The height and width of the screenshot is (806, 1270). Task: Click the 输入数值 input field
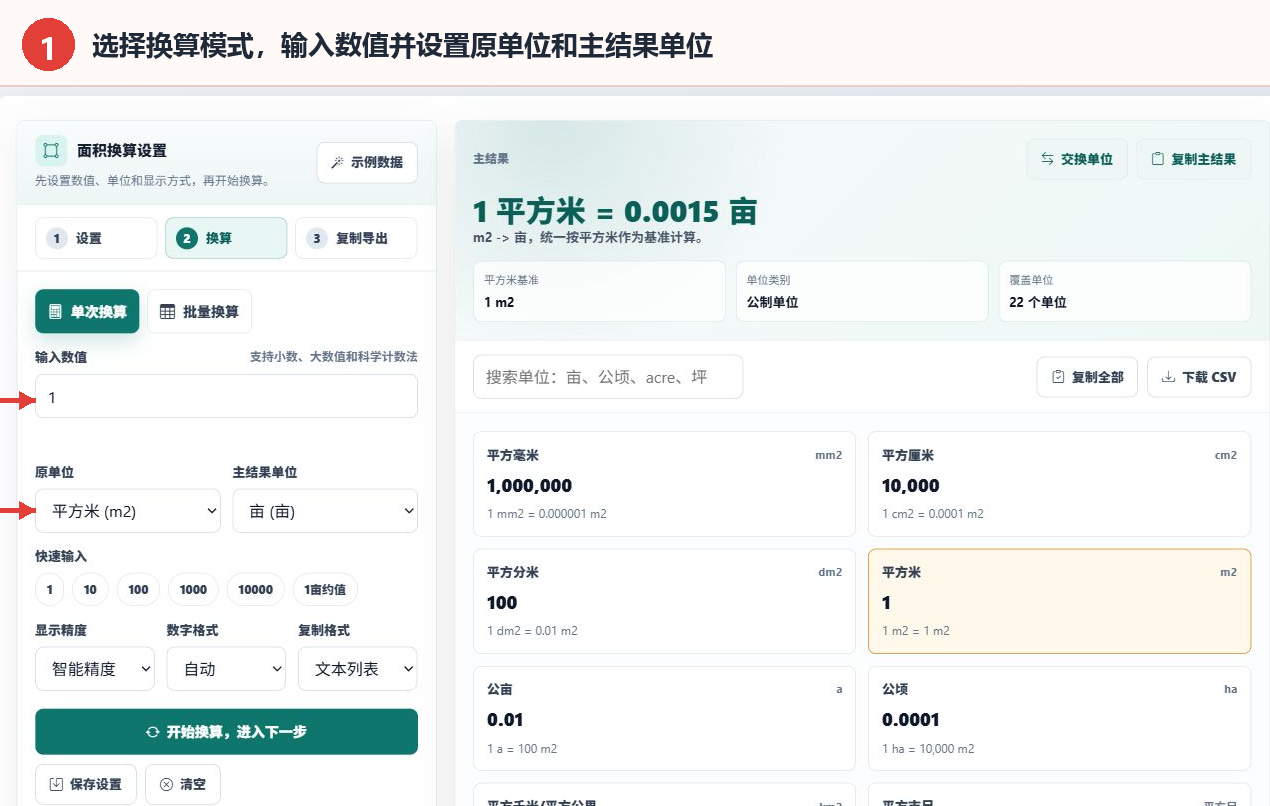tap(226, 396)
